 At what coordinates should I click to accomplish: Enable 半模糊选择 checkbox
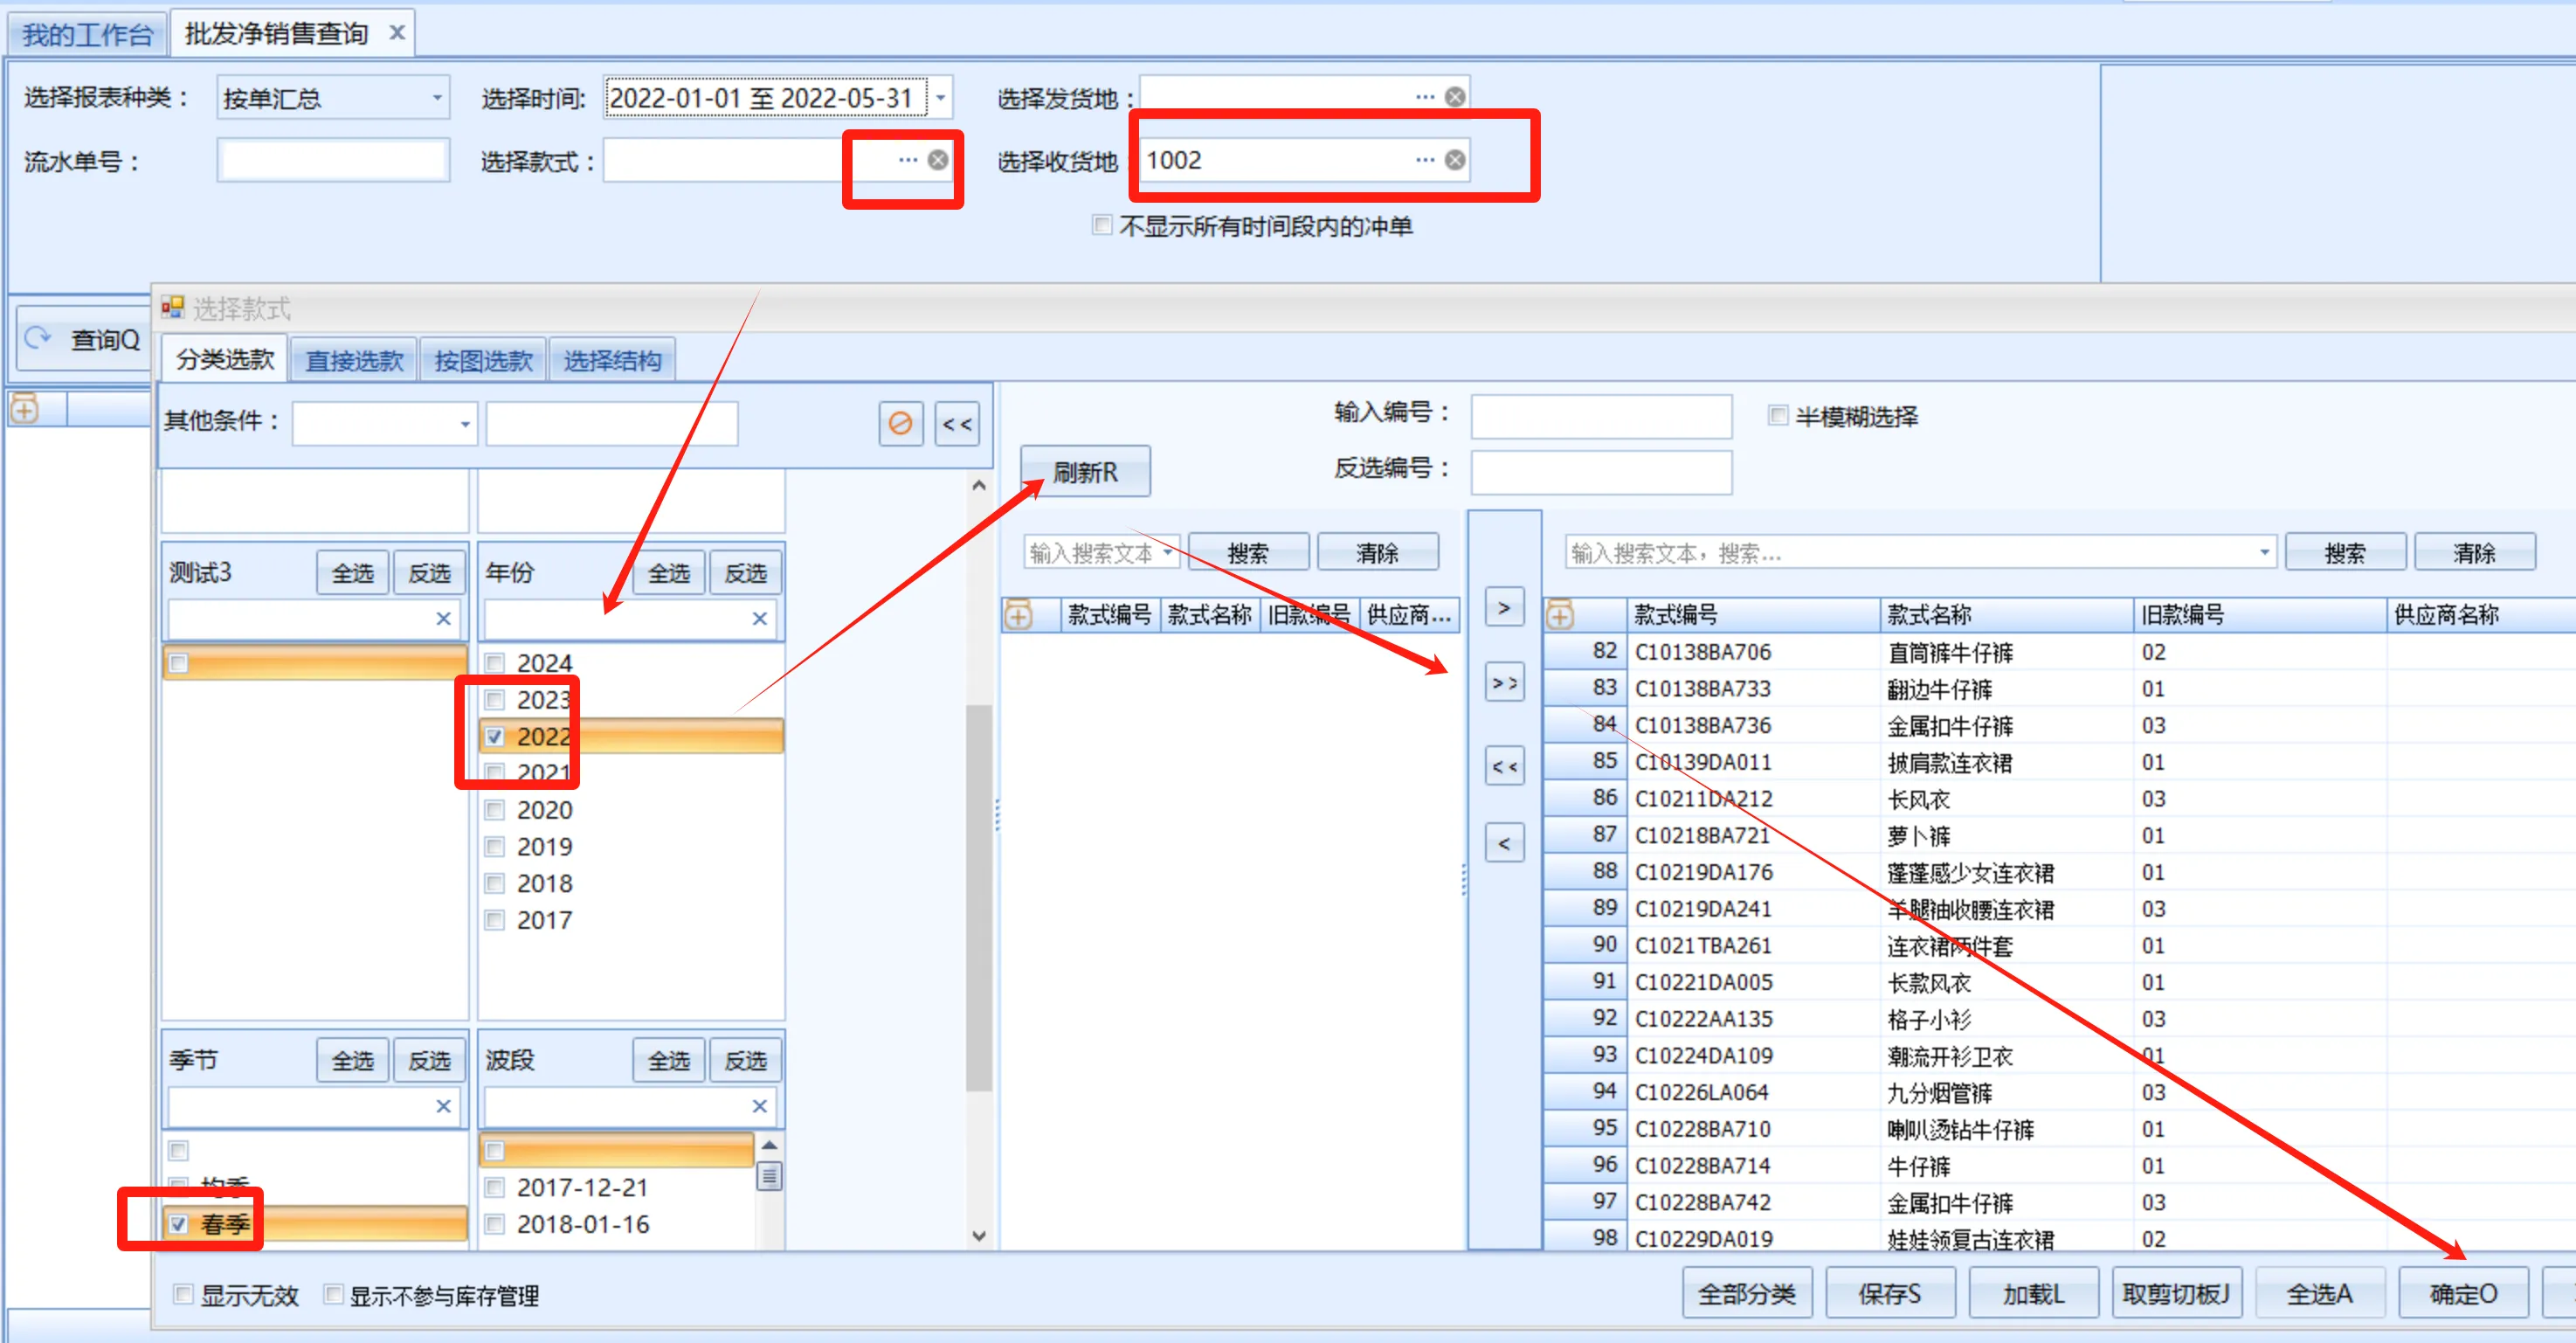pos(1777,416)
